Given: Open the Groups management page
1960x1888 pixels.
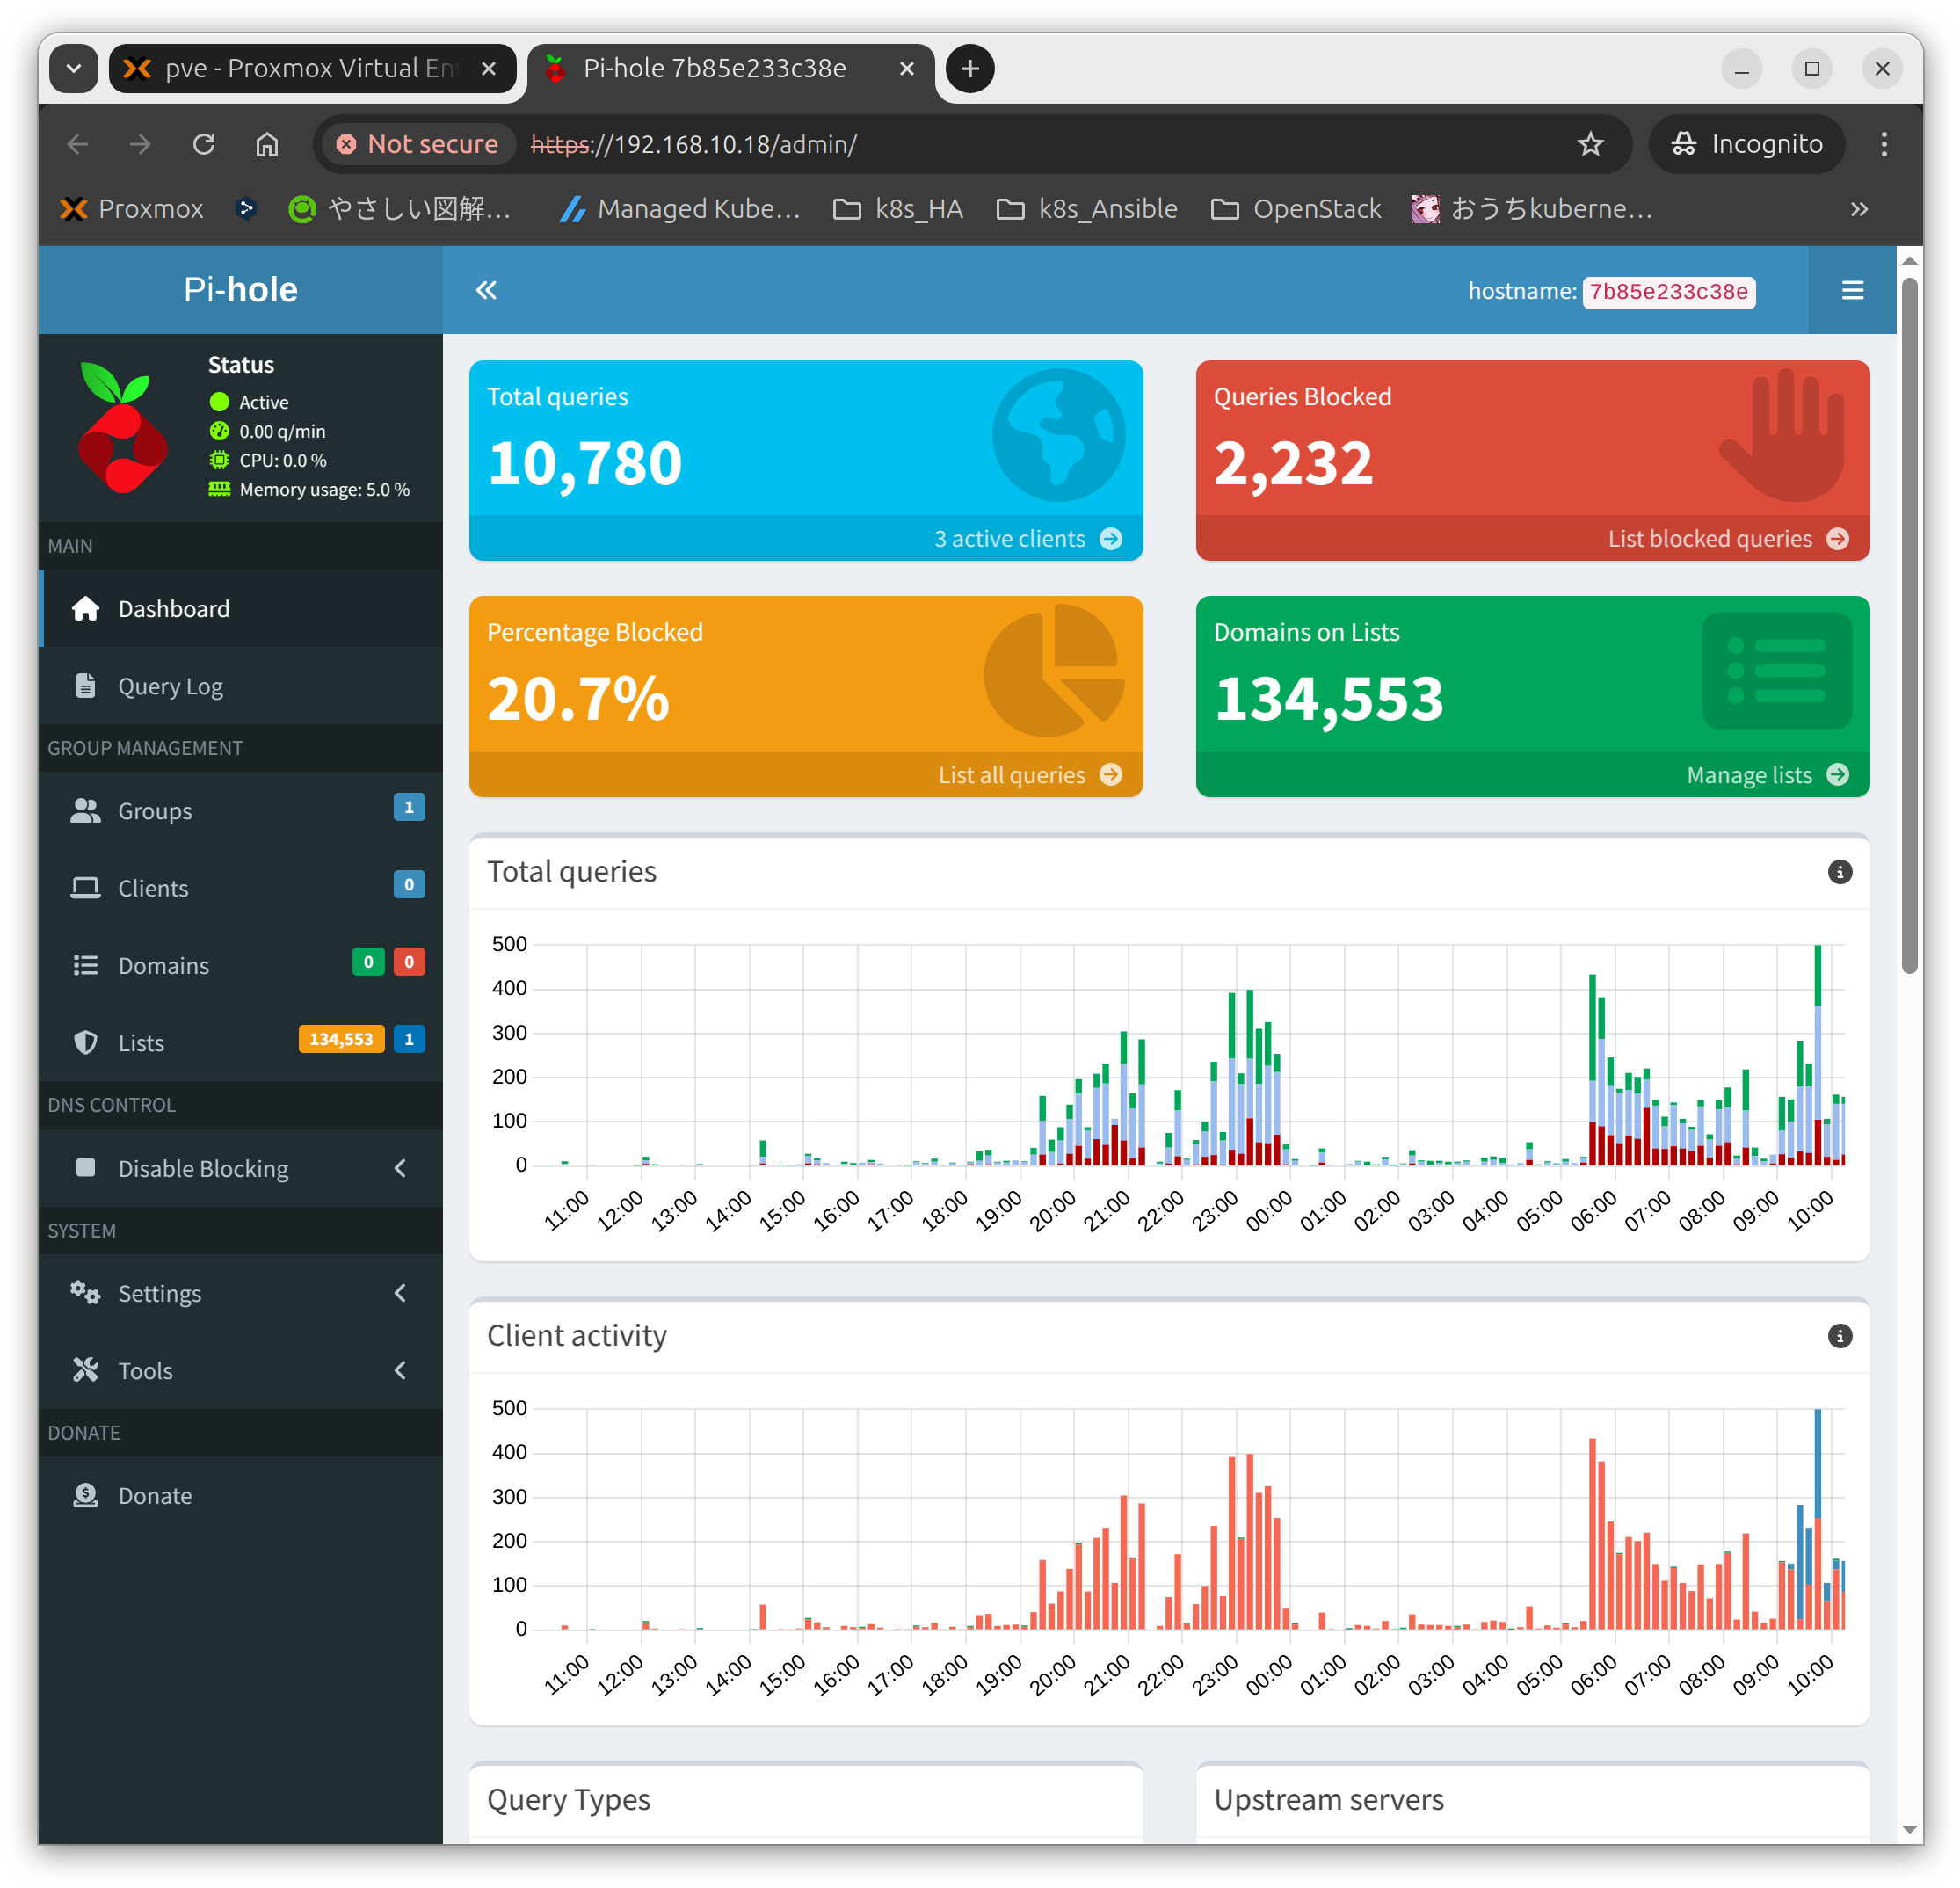Looking at the screenshot, I should coord(155,811).
